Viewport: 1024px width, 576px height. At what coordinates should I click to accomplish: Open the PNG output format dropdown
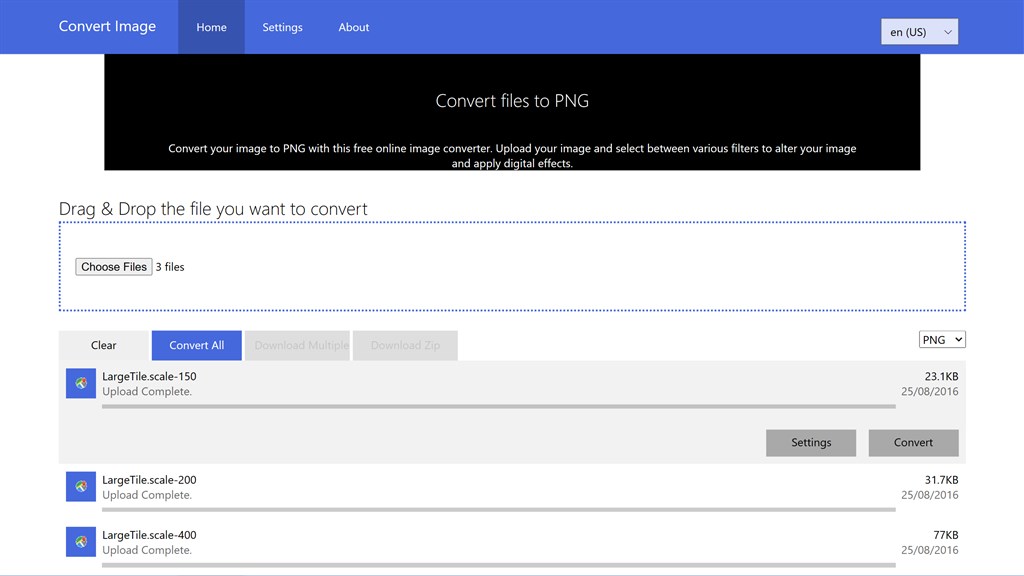pyautogui.click(x=941, y=339)
